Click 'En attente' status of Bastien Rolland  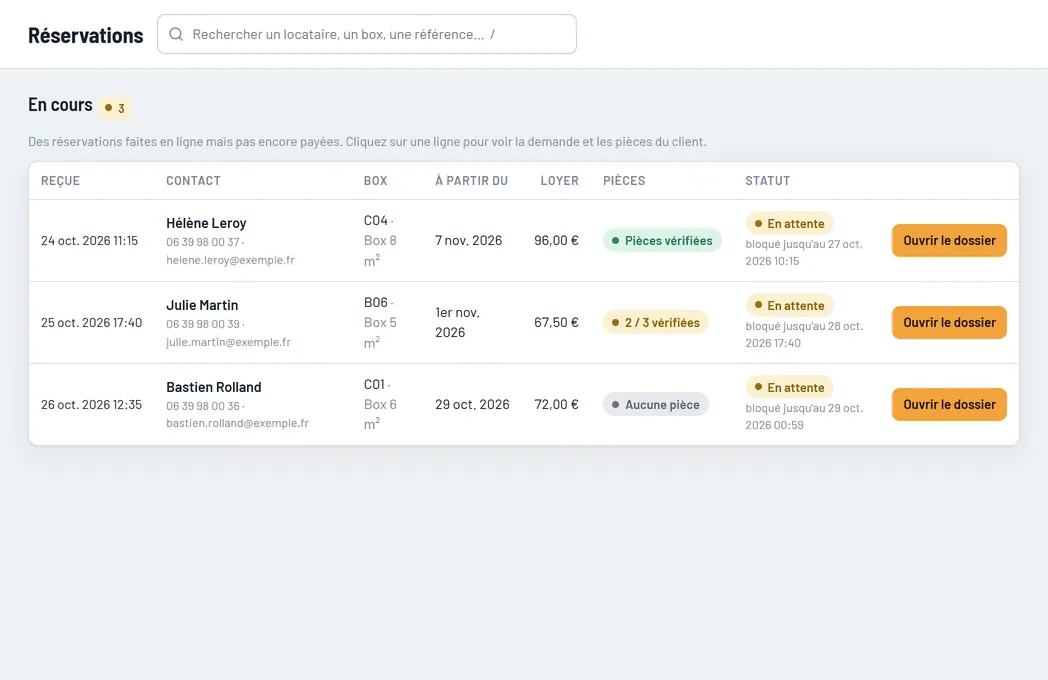tap(789, 387)
